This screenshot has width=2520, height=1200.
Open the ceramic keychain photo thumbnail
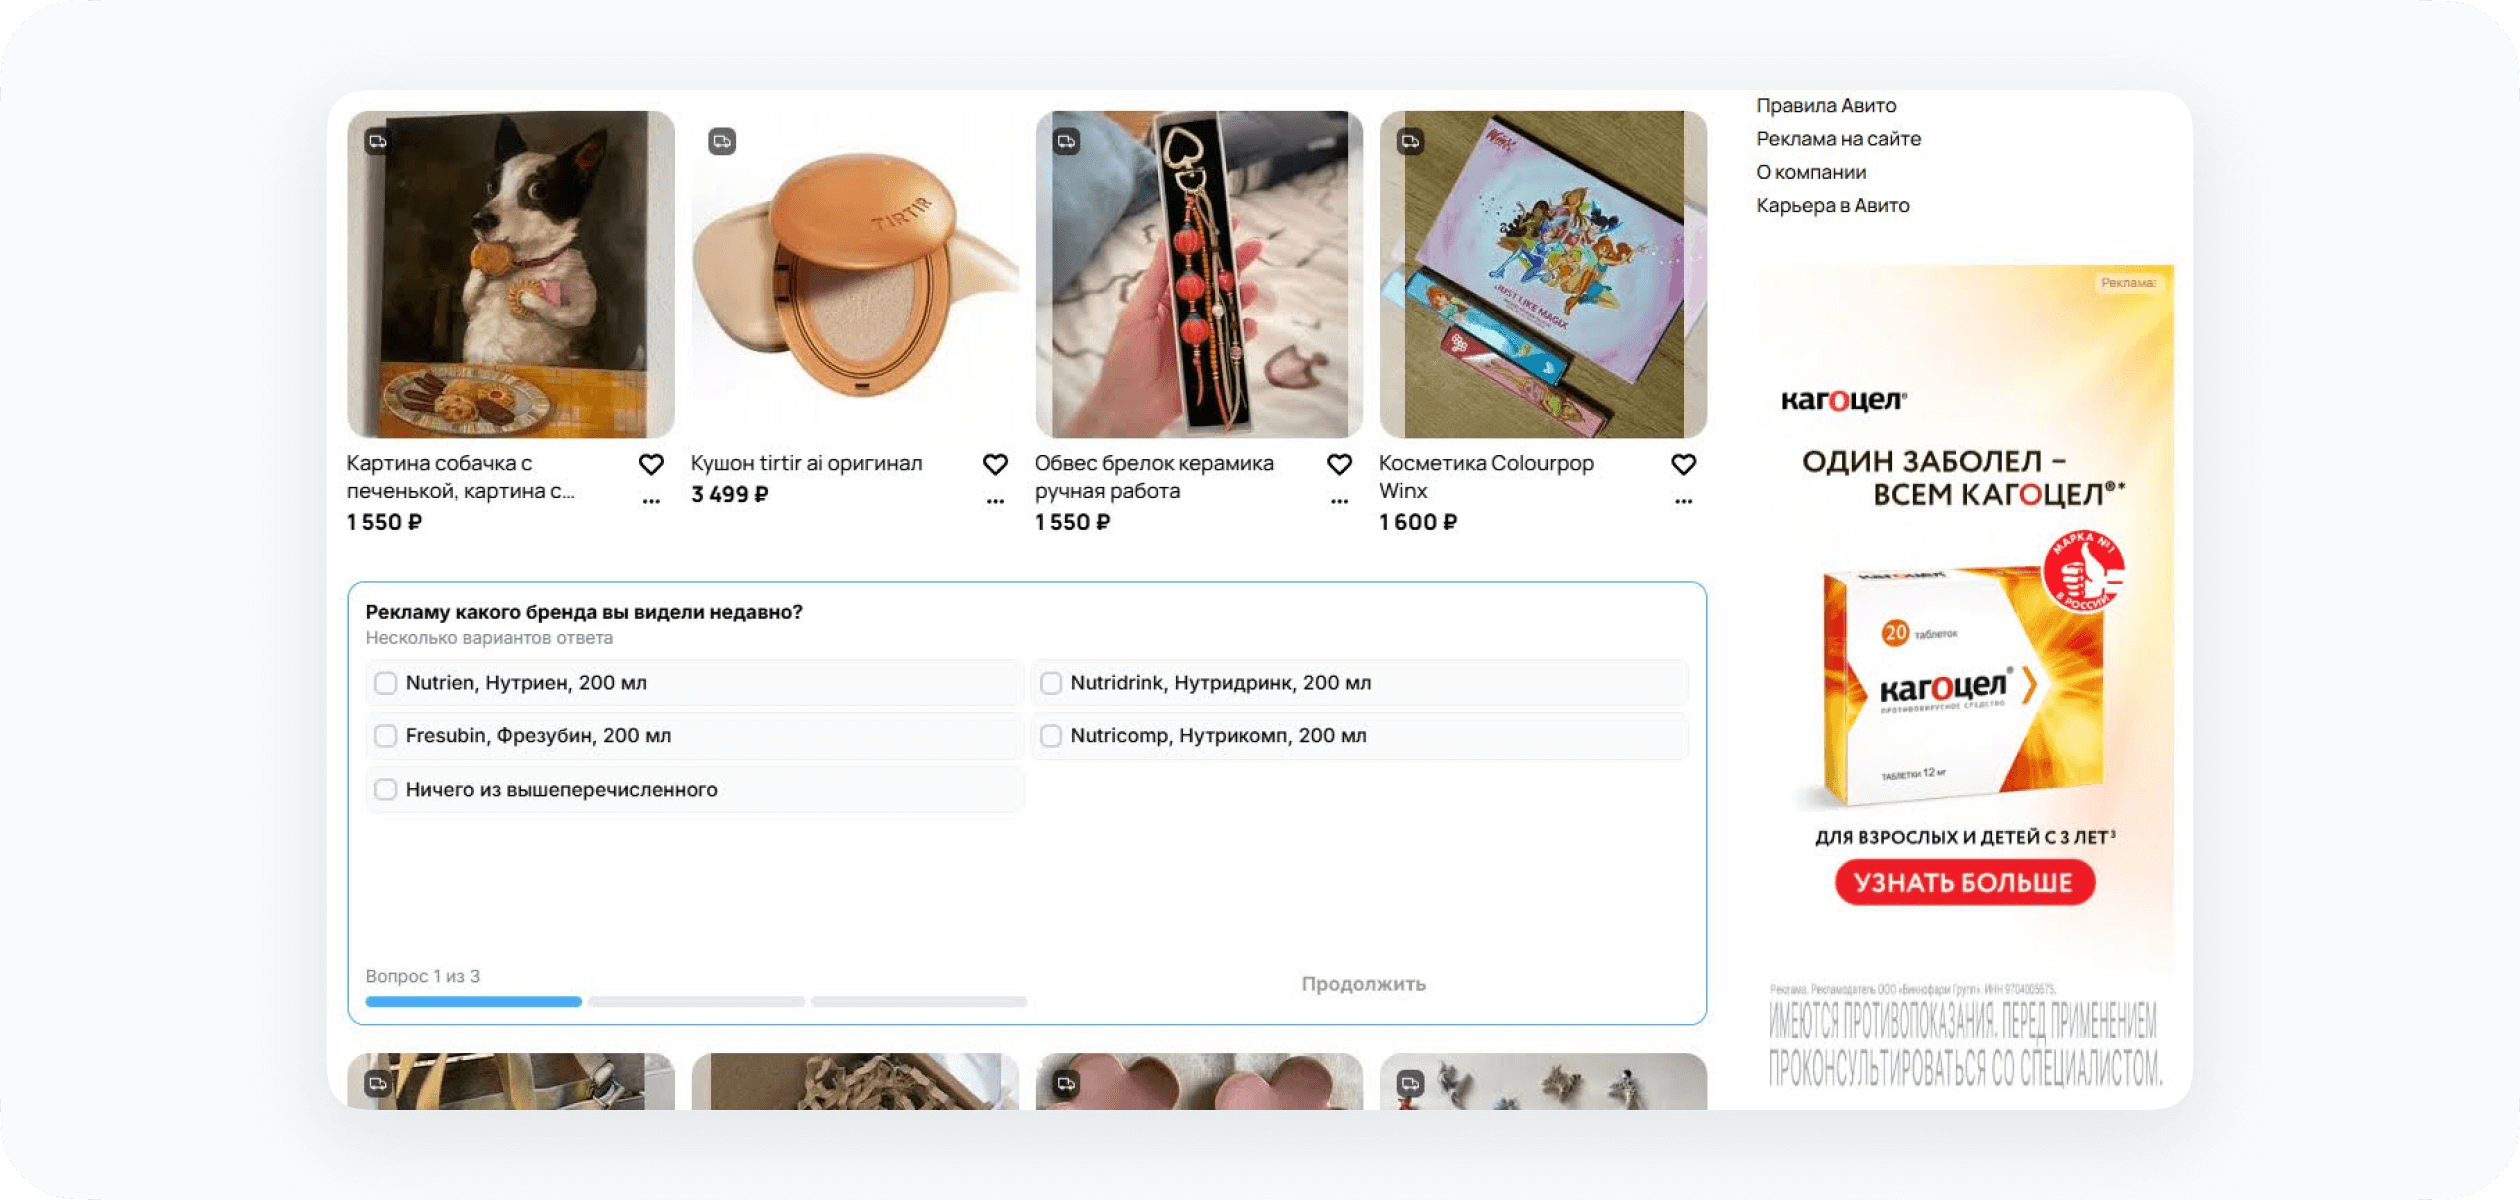[1199, 274]
